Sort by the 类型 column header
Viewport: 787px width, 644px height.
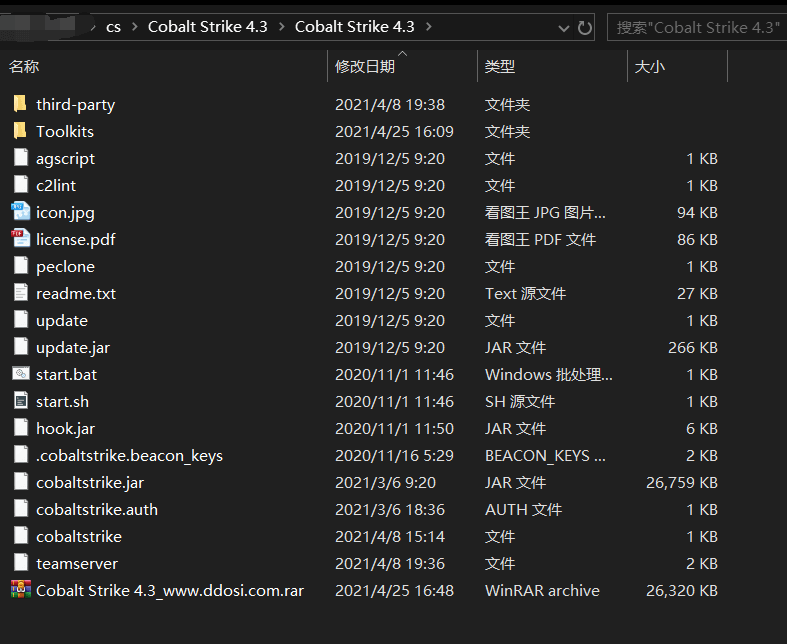[x=500, y=66]
